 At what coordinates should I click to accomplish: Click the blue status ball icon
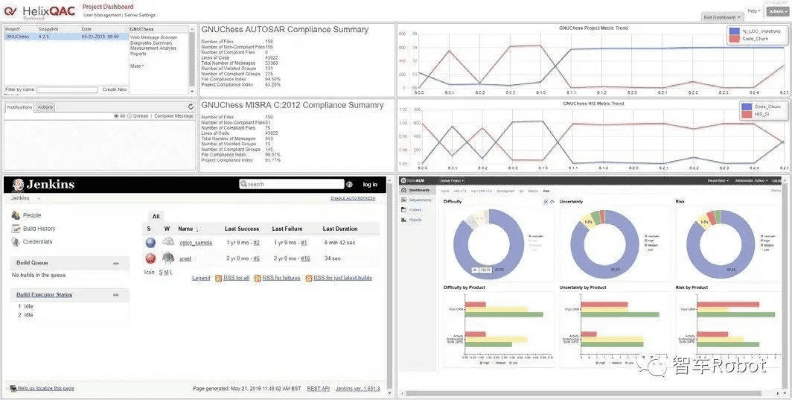point(151,242)
